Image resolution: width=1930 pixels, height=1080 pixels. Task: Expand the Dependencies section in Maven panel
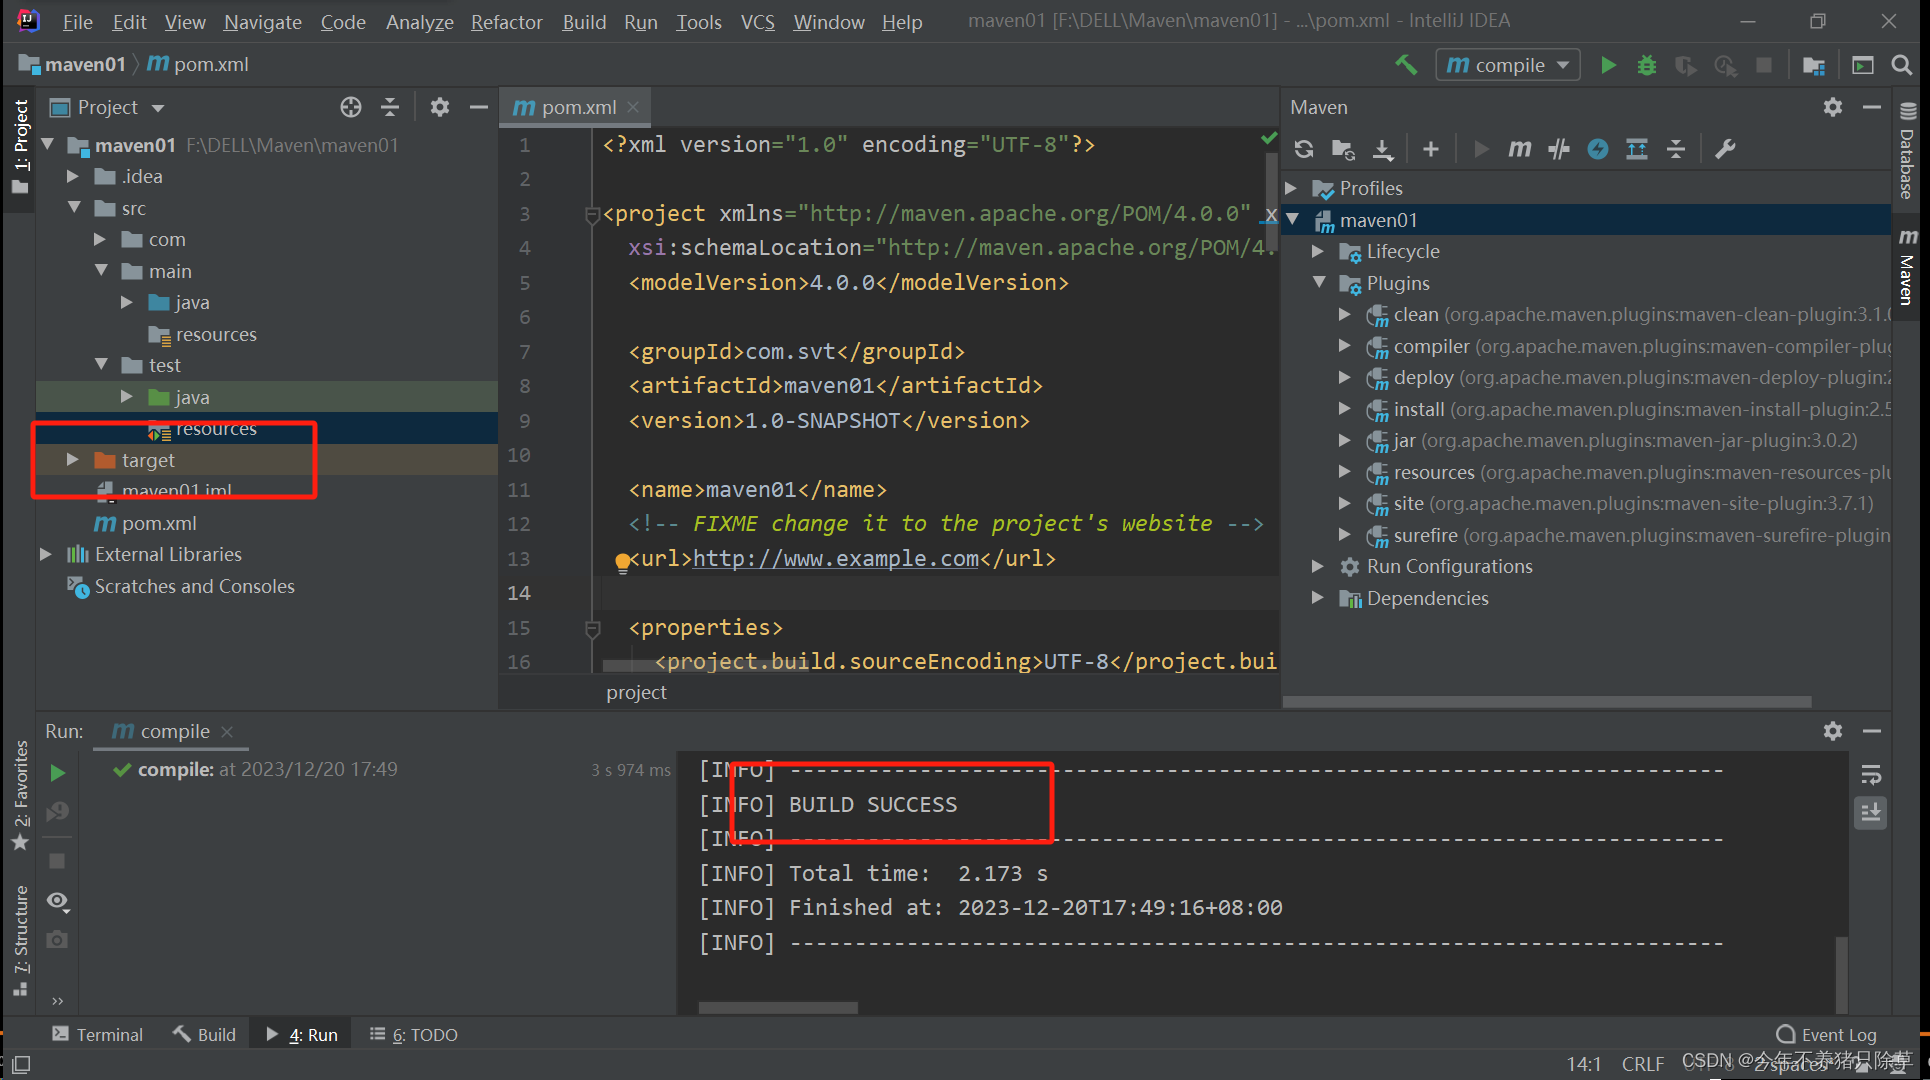tap(1320, 598)
